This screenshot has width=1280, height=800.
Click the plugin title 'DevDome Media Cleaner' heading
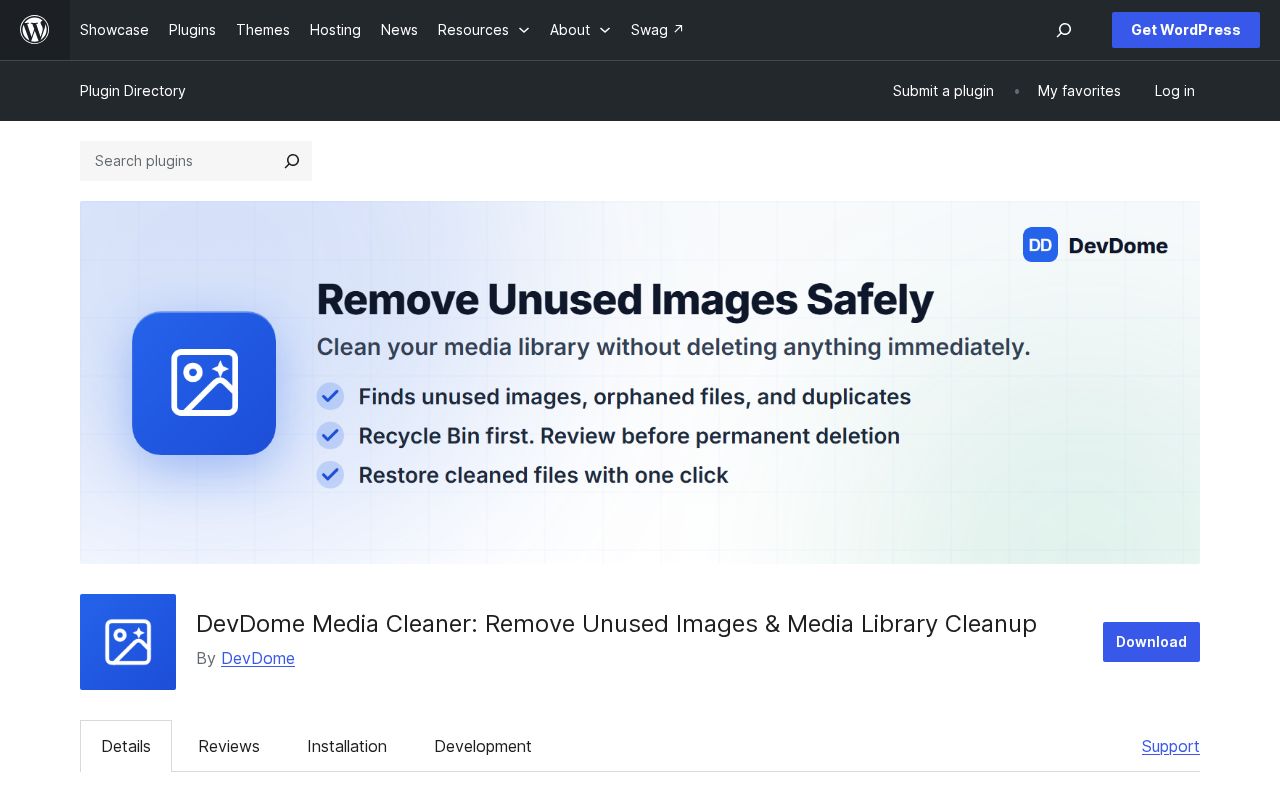(616, 624)
